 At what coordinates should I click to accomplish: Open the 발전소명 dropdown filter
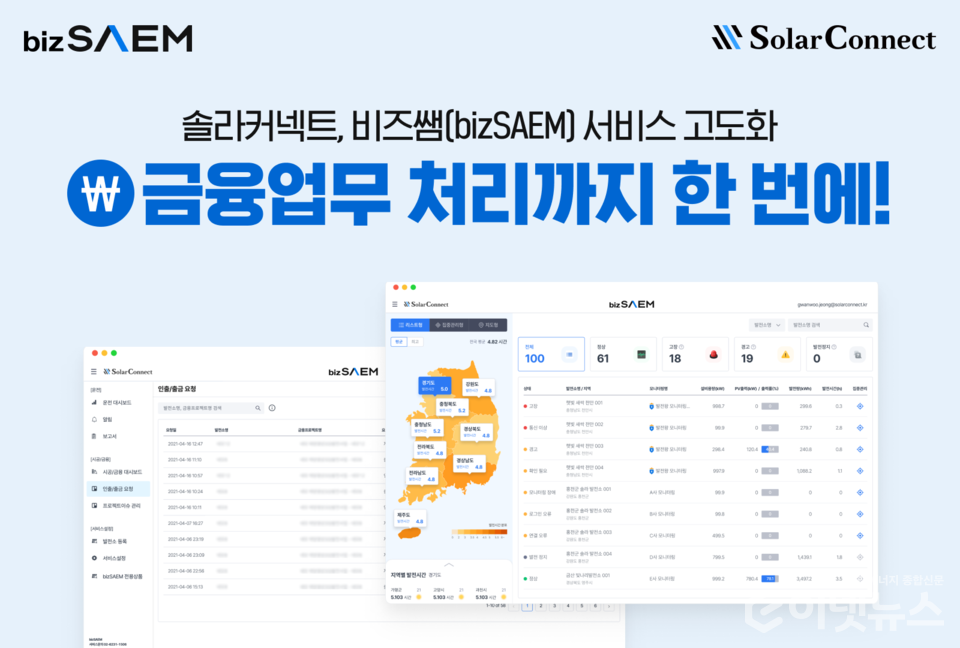click(x=765, y=325)
